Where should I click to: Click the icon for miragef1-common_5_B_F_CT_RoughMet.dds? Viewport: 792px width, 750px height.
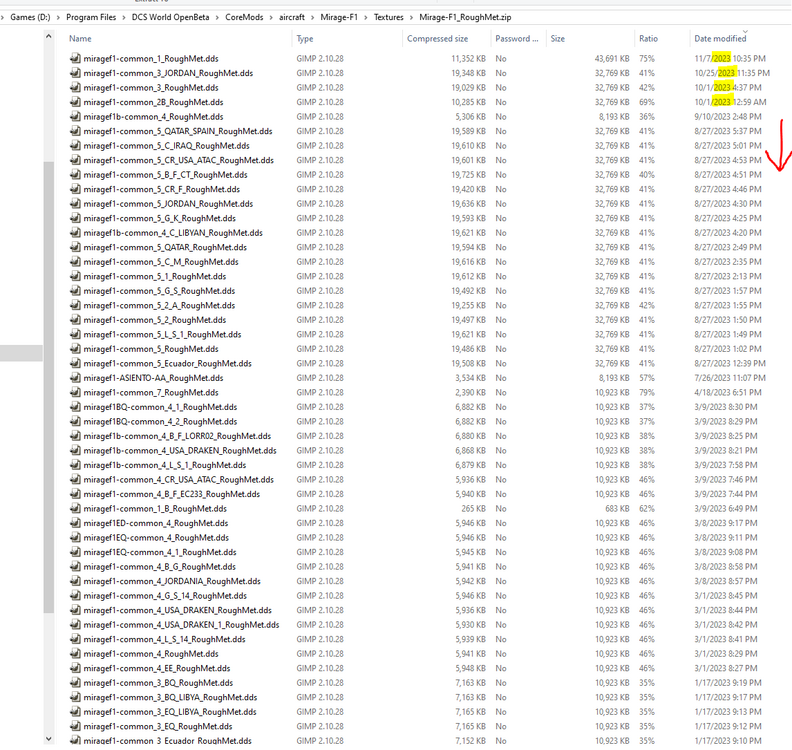click(75, 175)
